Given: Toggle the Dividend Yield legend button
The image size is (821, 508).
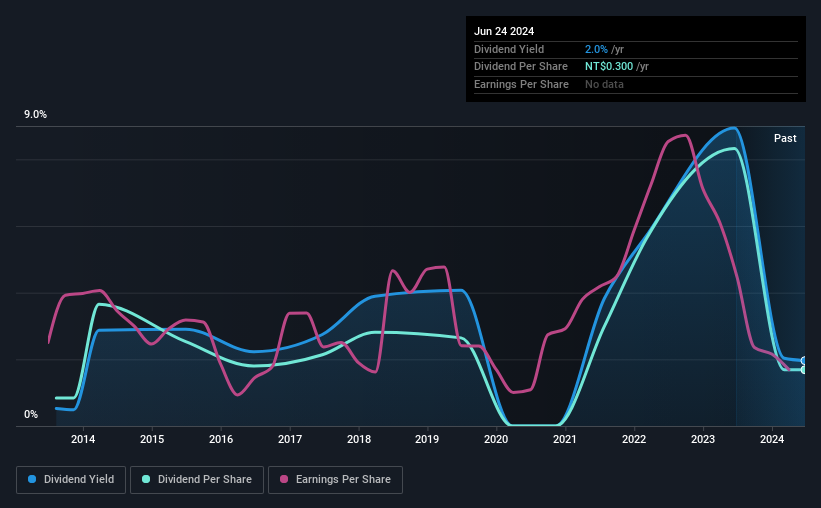Looking at the screenshot, I should coord(71,480).
